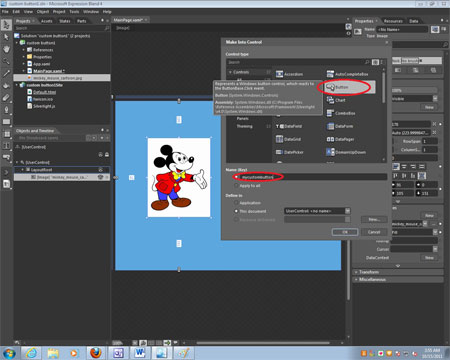Image resolution: width=450 pixels, height=360 pixels.
Task: Expand the References folder node
Action: [24, 50]
